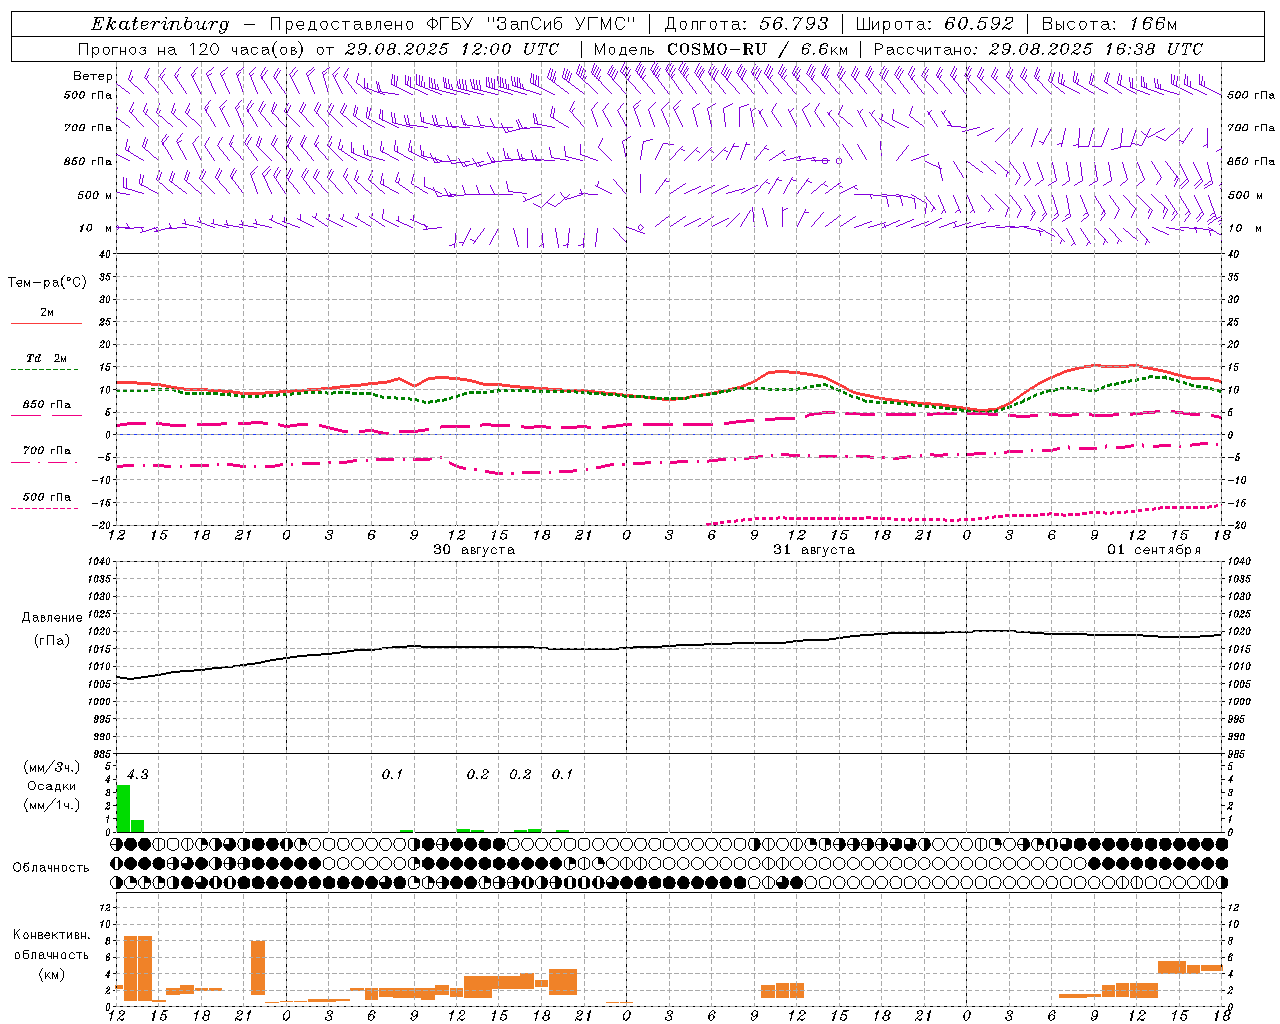1280x1024 pixels.
Task: Click the dashed line sample under "Td 2м"
Action: (x=45, y=369)
